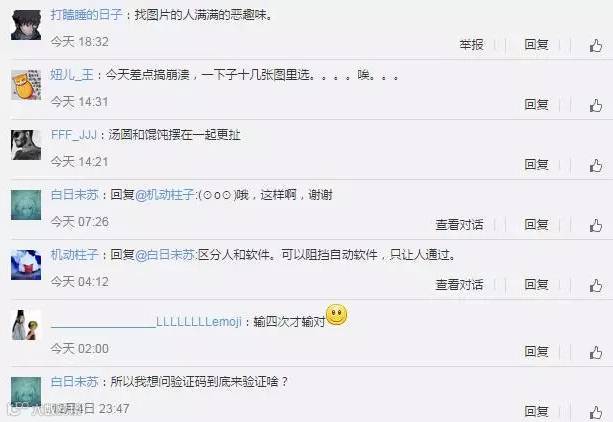
Task: Like the 07:26 comment from 白日未苏
Action: pyautogui.click(x=596, y=226)
